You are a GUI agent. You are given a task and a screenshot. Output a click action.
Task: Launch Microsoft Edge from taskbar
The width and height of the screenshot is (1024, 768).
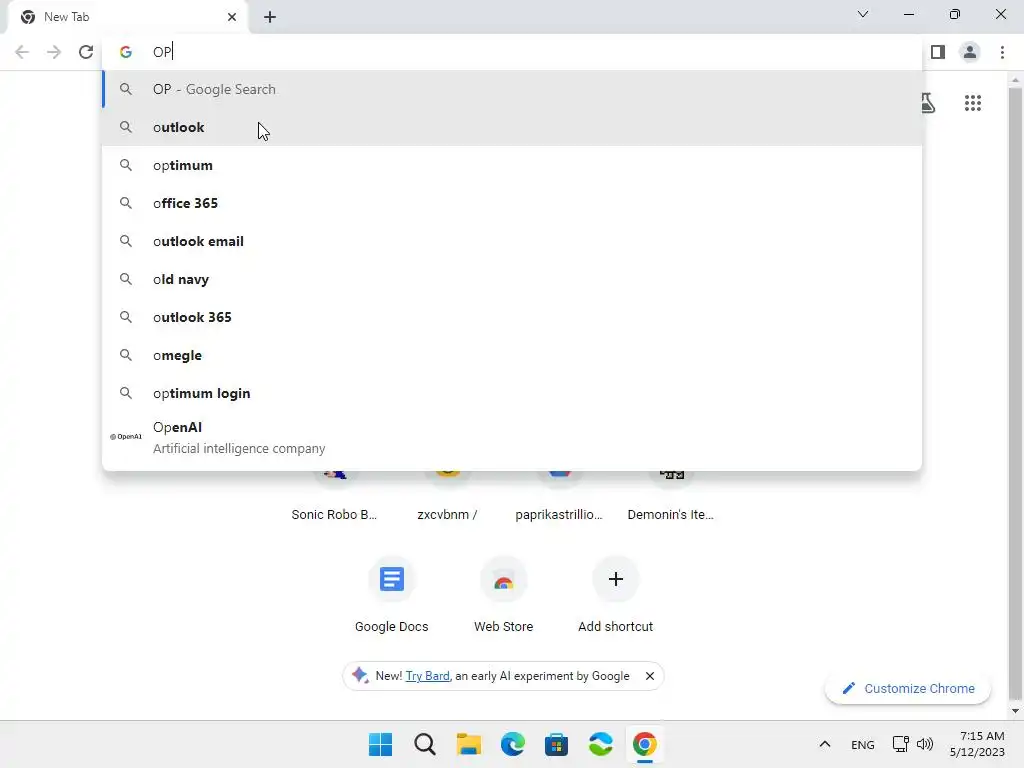tap(513, 744)
